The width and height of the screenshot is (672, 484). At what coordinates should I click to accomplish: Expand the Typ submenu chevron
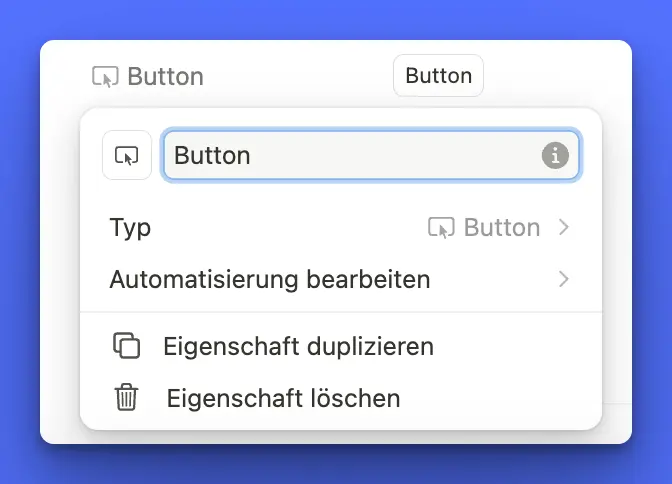coord(564,228)
